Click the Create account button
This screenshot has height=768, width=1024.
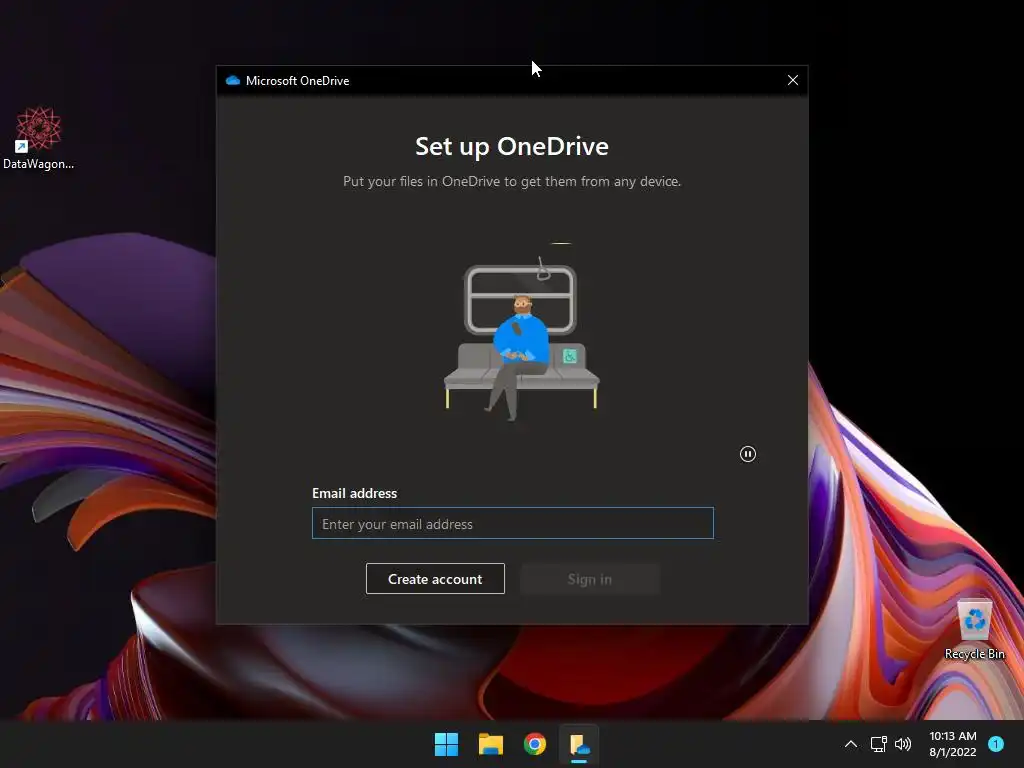click(x=435, y=579)
